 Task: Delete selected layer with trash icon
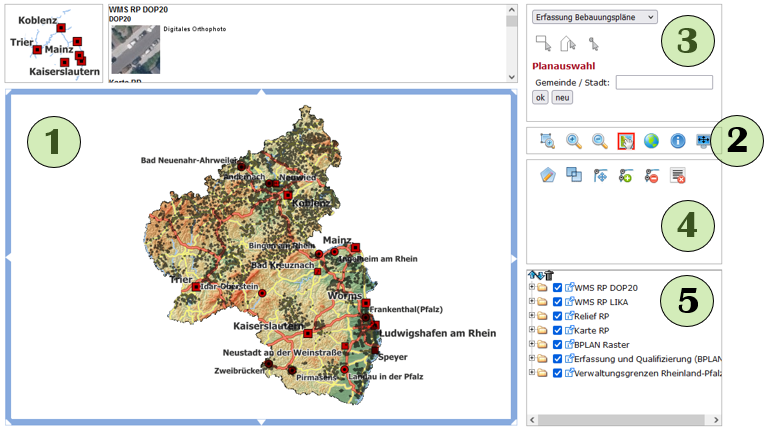549,275
